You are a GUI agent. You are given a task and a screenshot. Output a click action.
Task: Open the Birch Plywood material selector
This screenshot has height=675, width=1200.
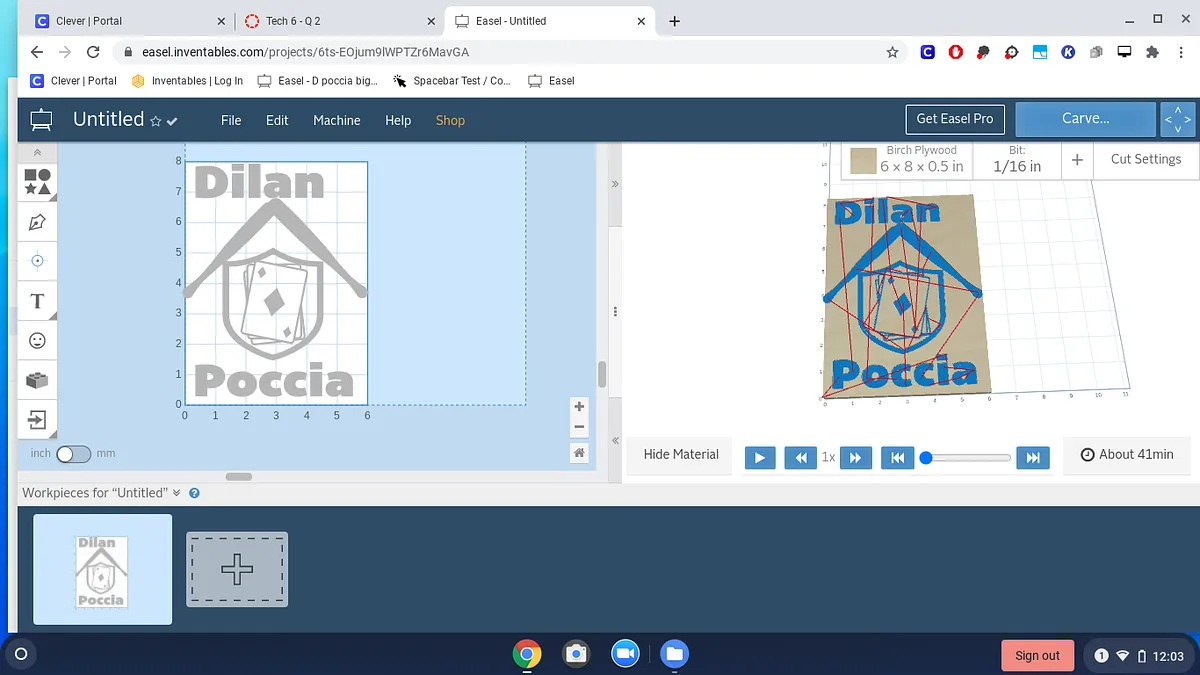[x=908, y=159]
